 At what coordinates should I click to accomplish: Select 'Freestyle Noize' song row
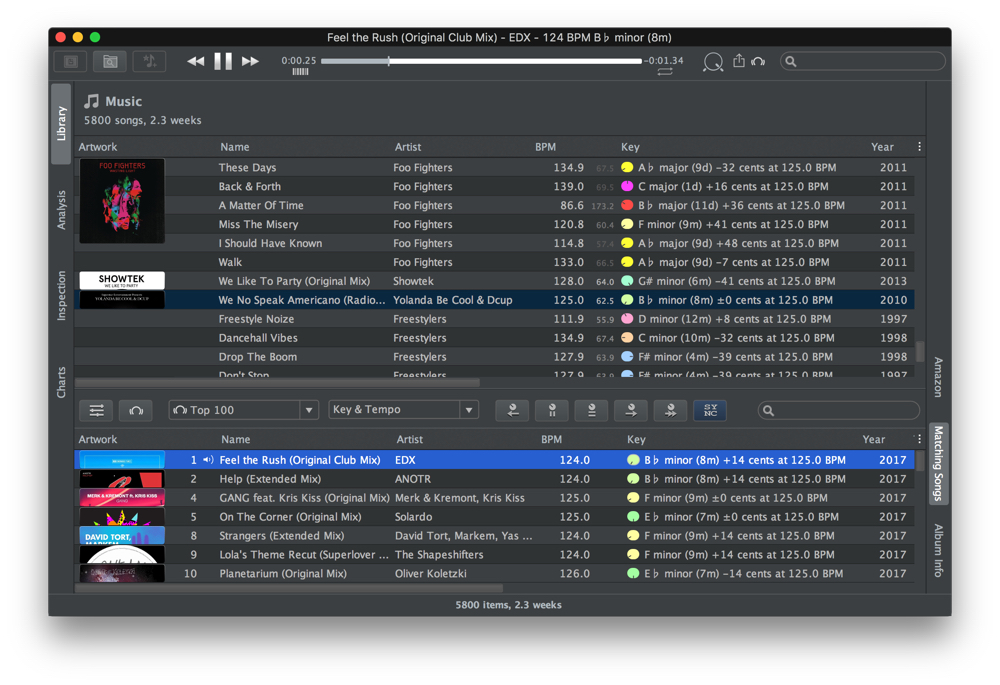pos(494,319)
